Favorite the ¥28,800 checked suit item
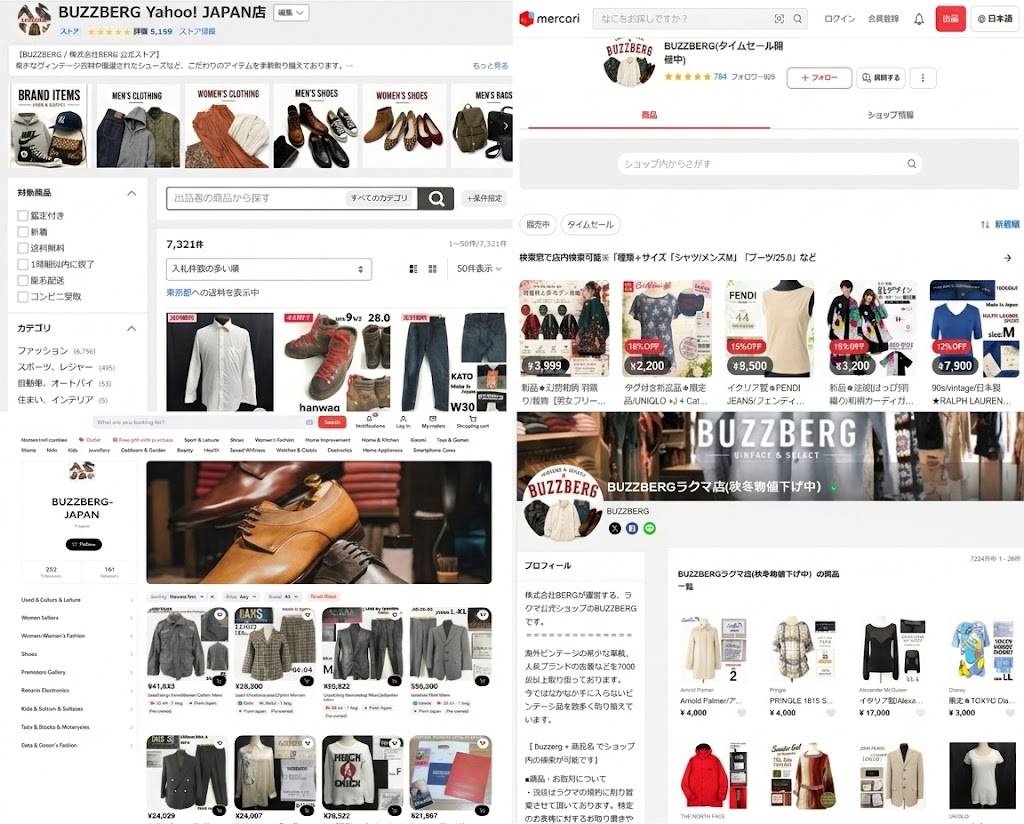This screenshot has height=824, width=1024. pos(308,614)
